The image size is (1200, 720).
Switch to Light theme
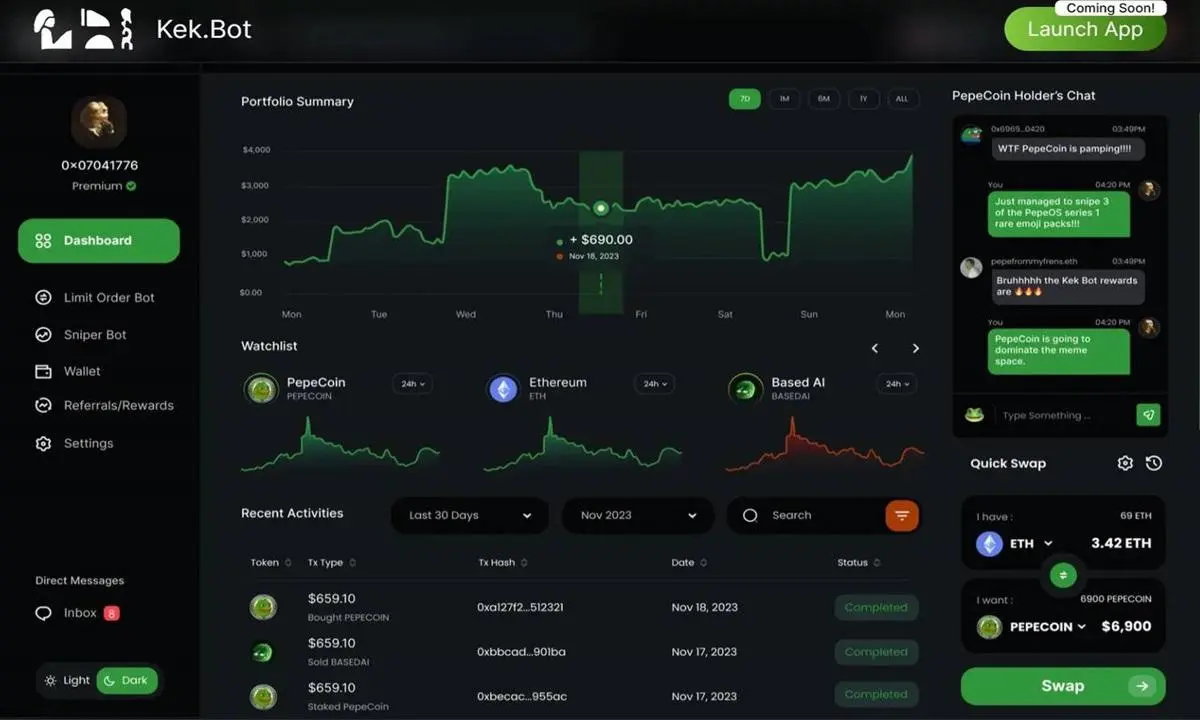click(68, 680)
